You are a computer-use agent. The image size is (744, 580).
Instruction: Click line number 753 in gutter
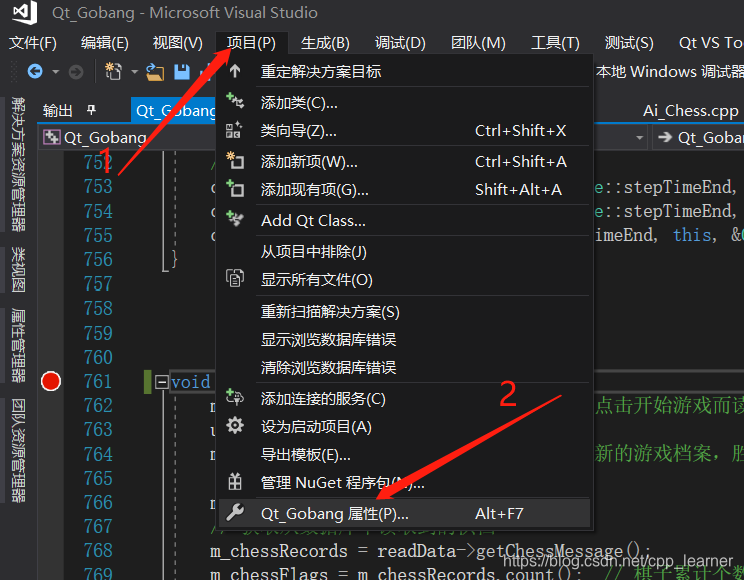pyautogui.click(x=98, y=187)
